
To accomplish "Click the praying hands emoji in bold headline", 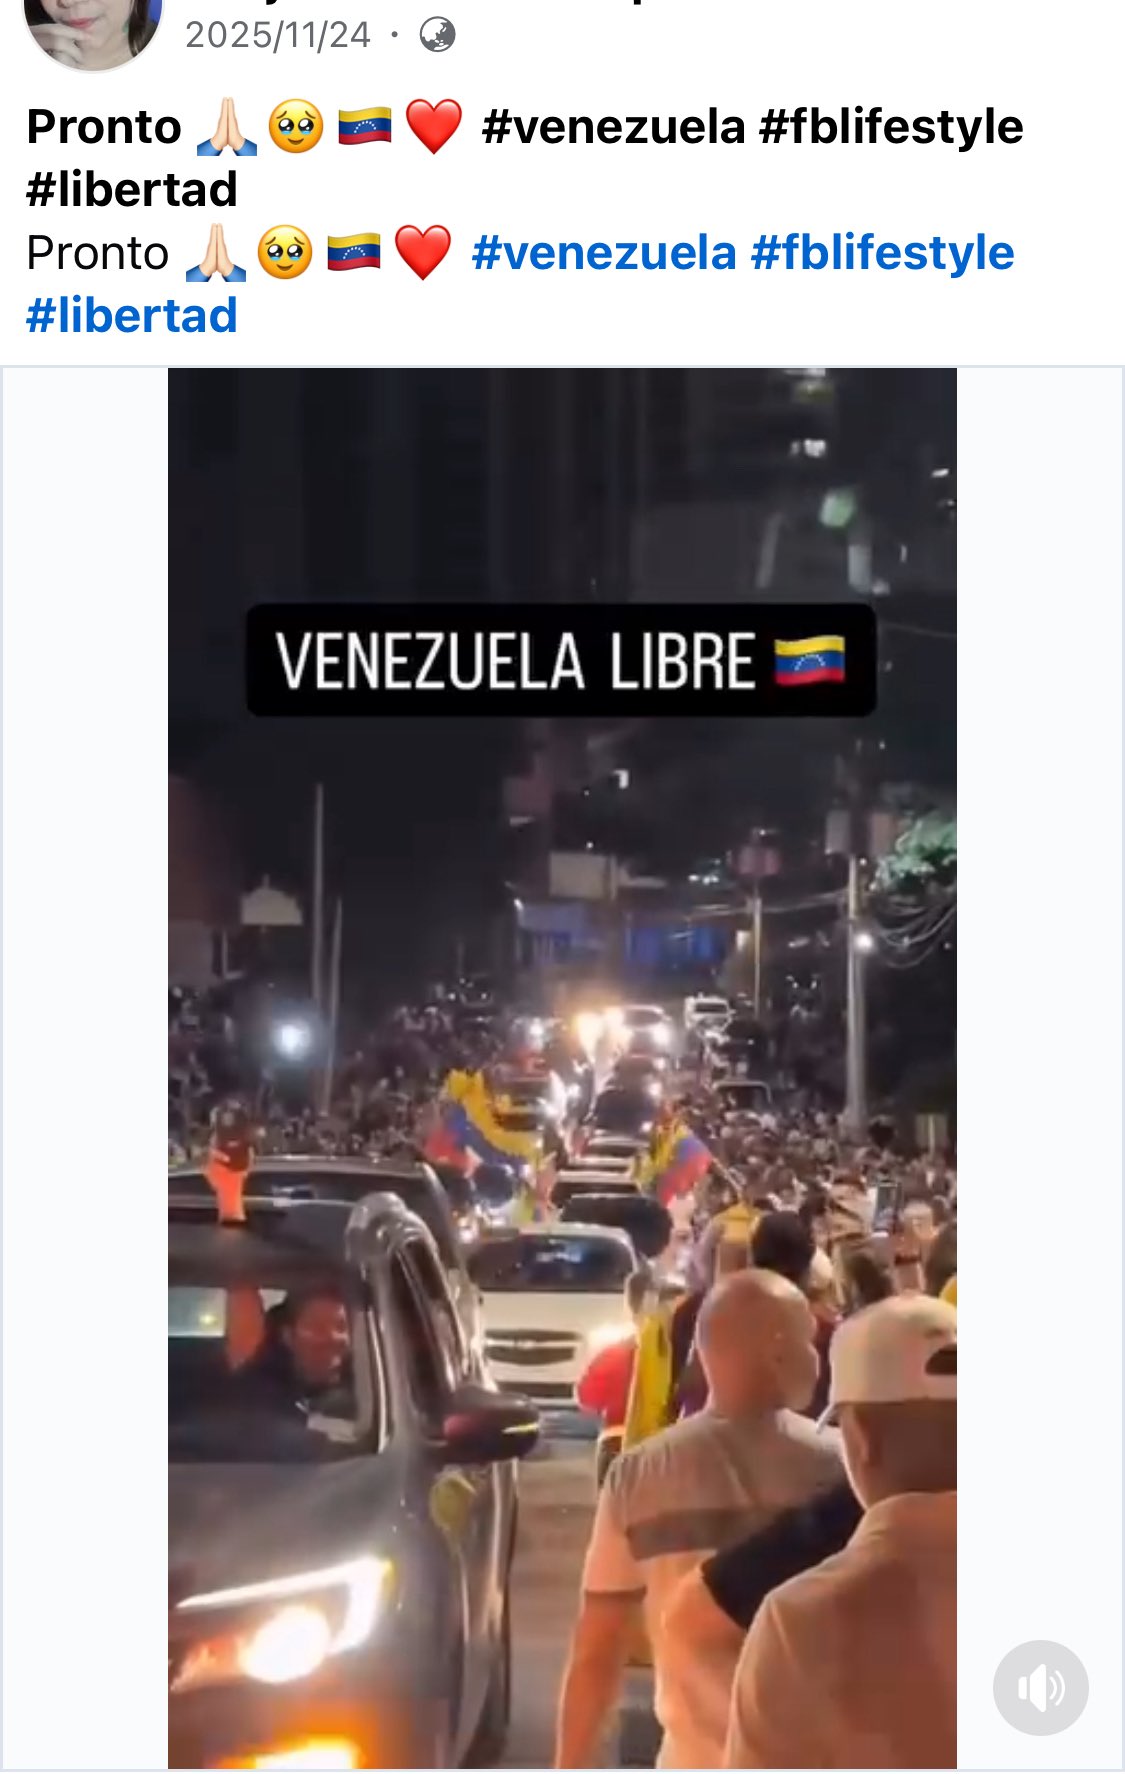I will tap(227, 127).
